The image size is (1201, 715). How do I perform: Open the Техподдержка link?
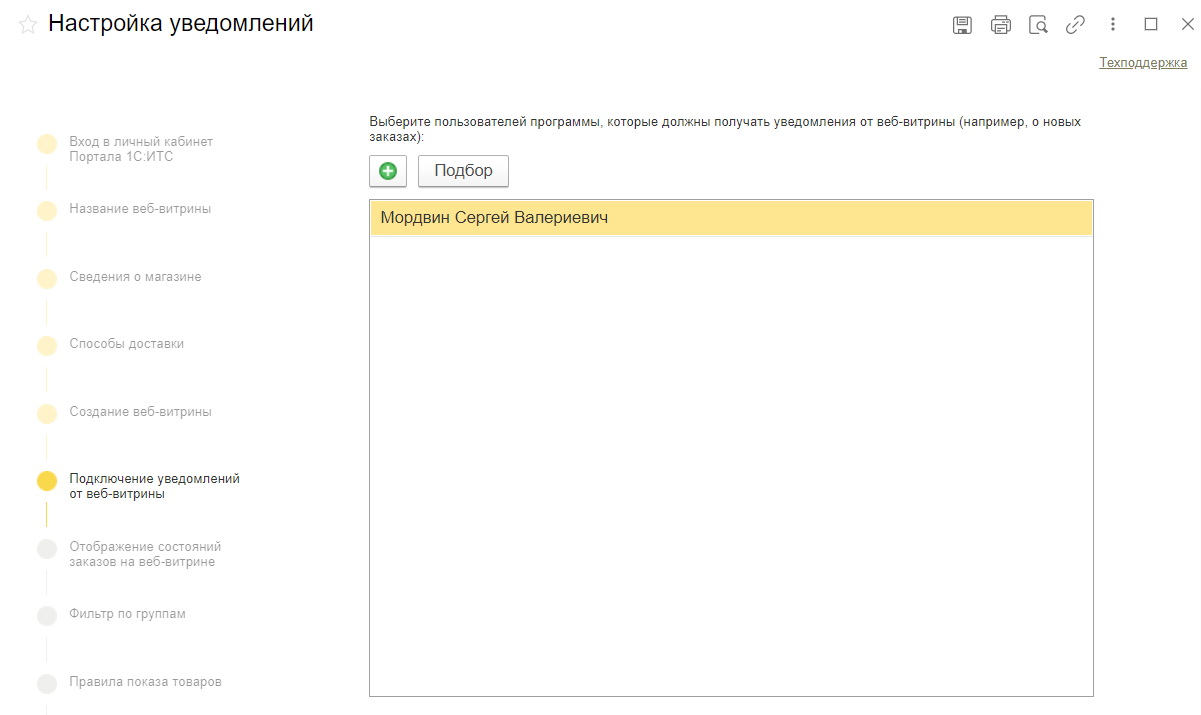pyautogui.click(x=1143, y=63)
